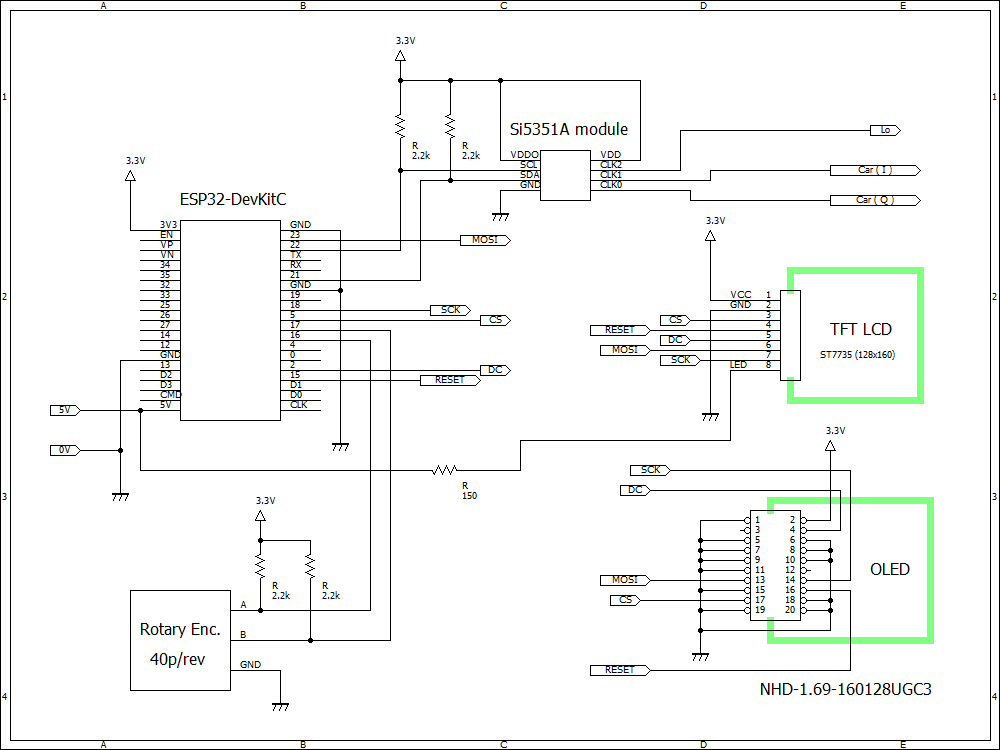This screenshot has width=1000, height=750.
Task: Open the Lo output net flag
Action: 884,130
